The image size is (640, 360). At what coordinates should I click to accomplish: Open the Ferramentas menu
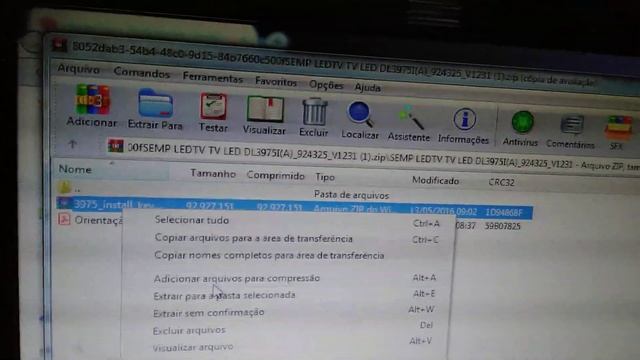point(213,77)
